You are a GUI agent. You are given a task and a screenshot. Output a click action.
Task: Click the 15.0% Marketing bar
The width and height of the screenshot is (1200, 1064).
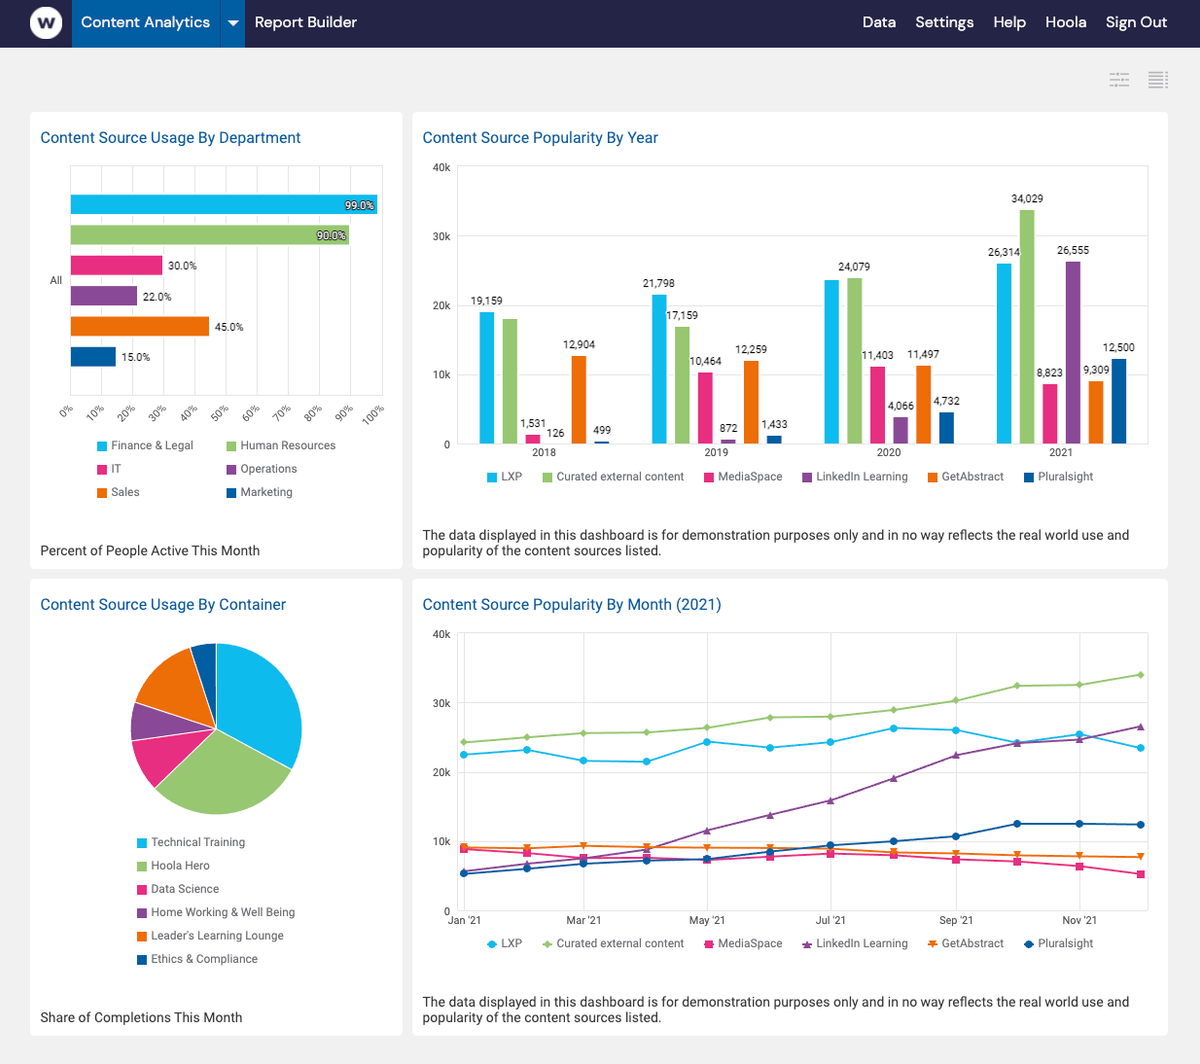93,357
